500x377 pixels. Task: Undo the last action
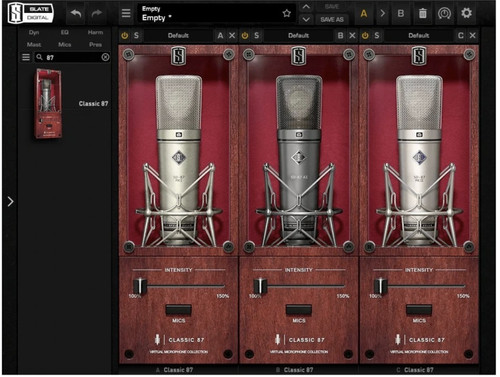pyautogui.click(x=76, y=14)
